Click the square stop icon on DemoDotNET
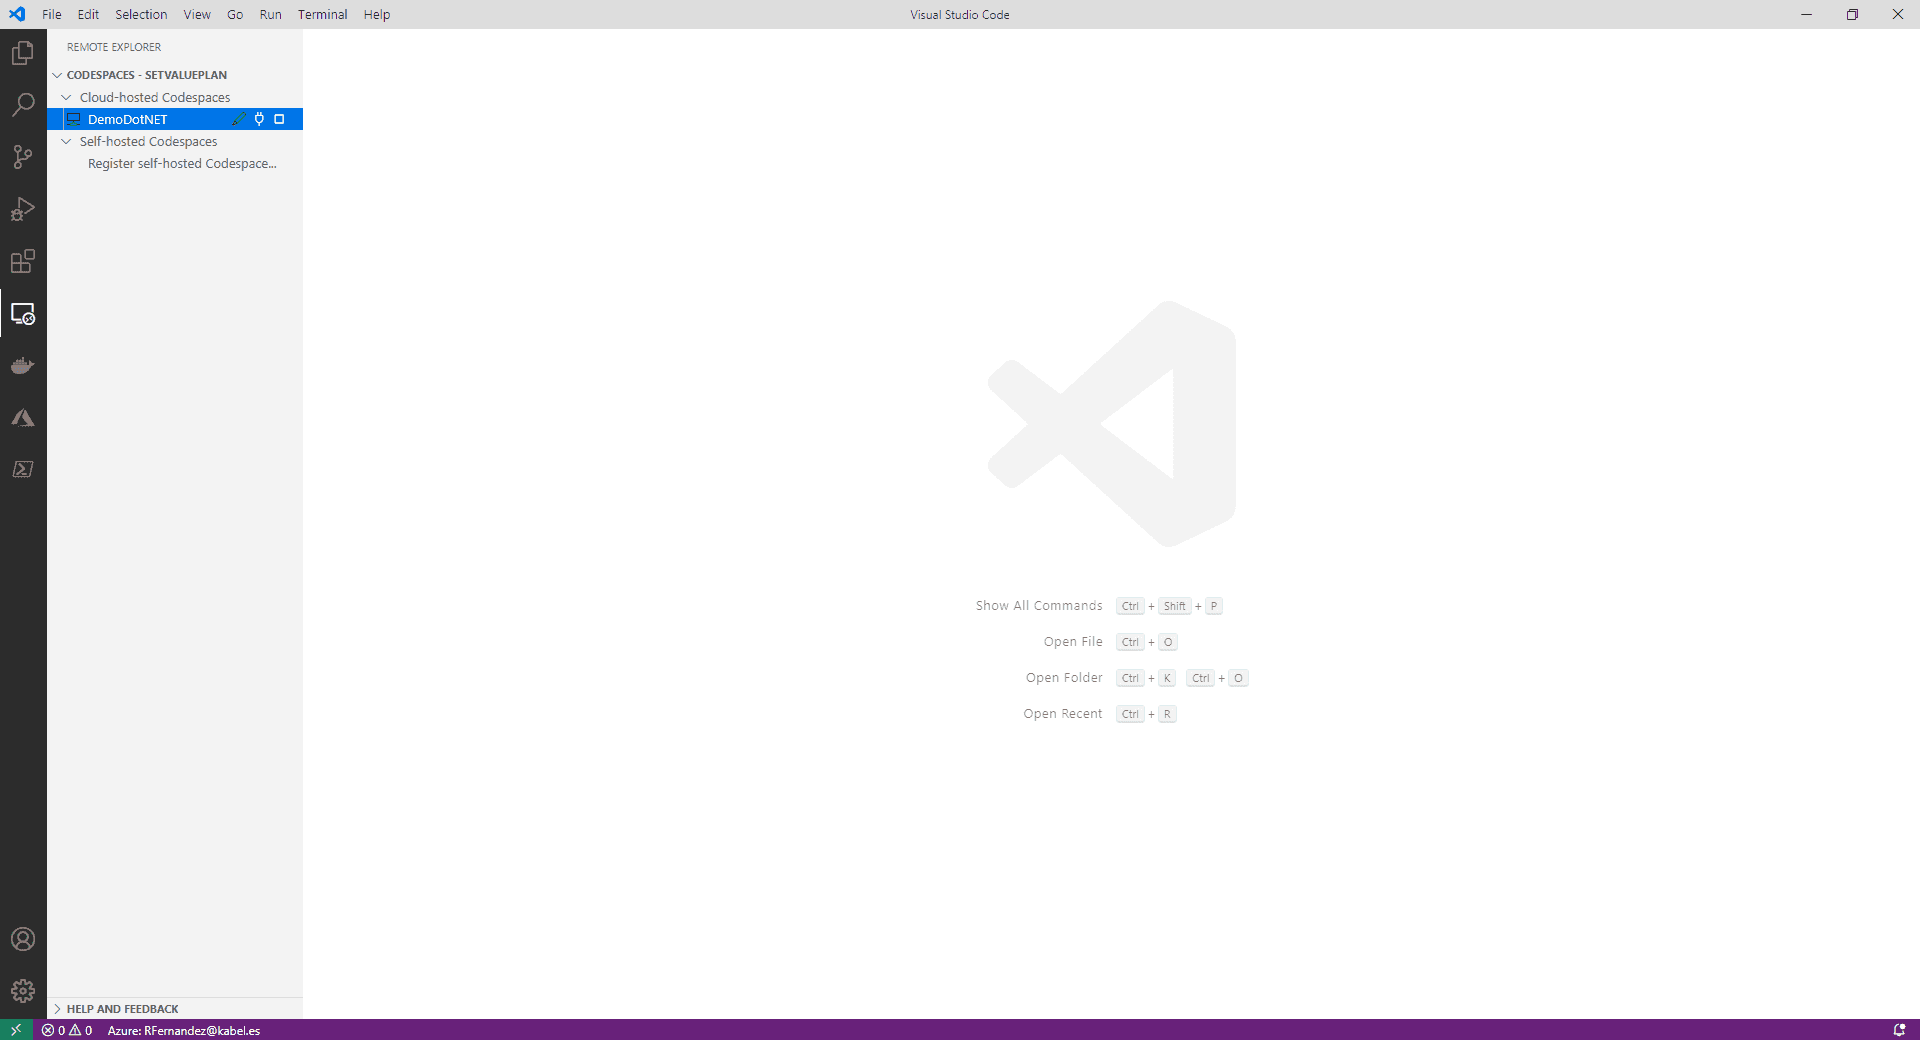The width and height of the screenshot is (1920, 1040). pyautogui.click(x=279, y=119)
